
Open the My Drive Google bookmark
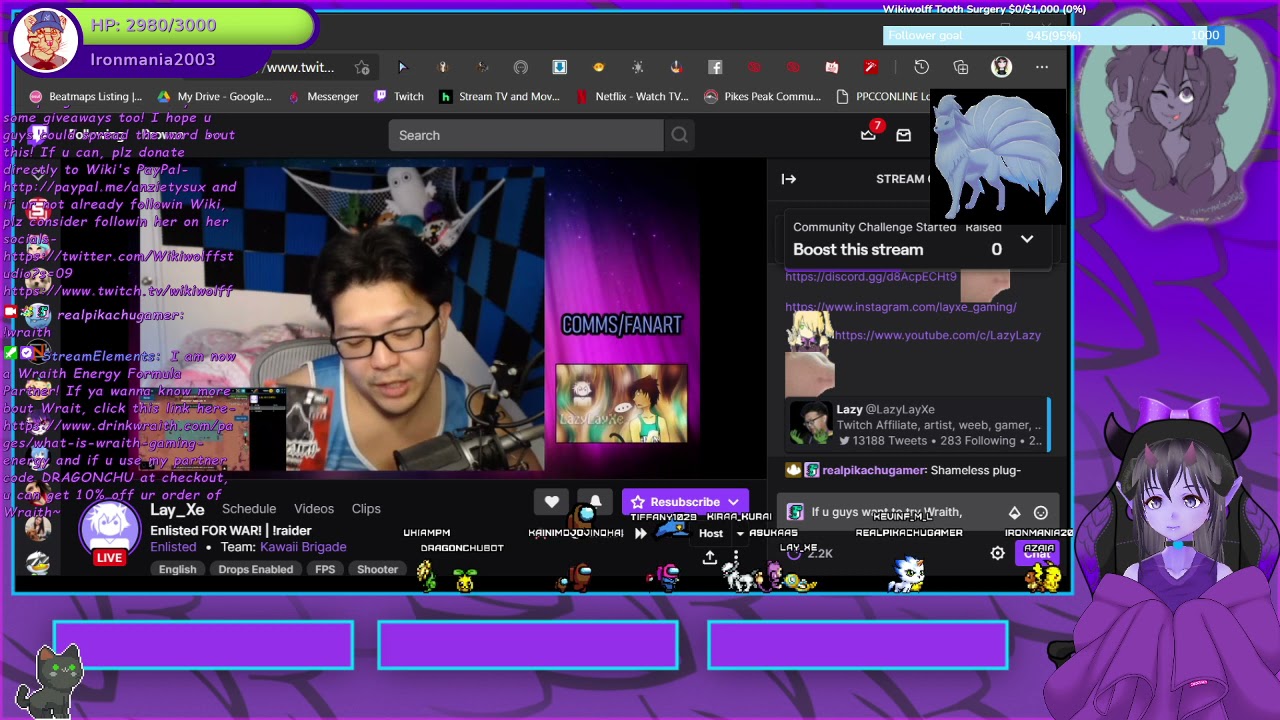pyautogui.click(x=215, y=97)
